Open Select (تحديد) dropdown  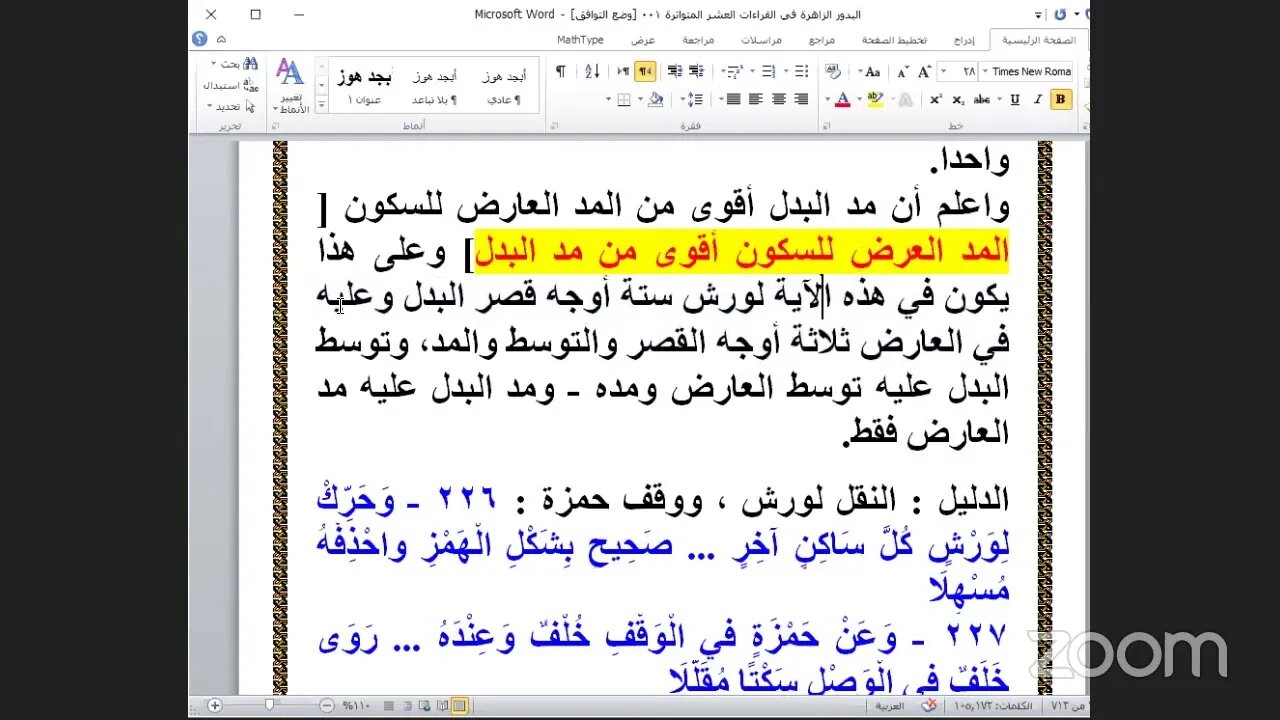pyautogui.click(x=227, y=106)
